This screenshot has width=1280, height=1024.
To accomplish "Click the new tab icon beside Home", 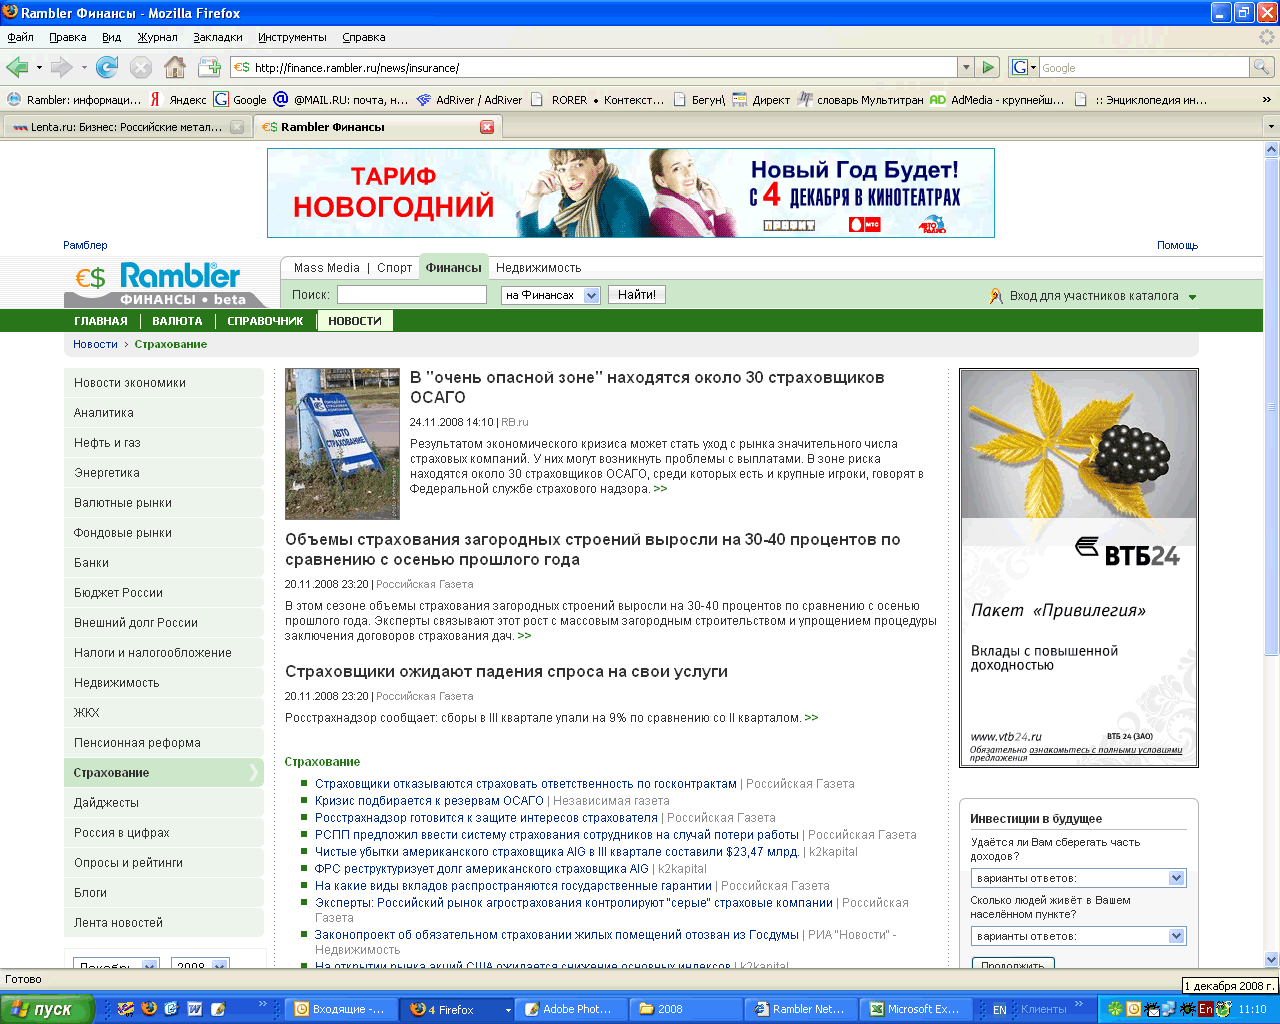I will tap(209, 67).
